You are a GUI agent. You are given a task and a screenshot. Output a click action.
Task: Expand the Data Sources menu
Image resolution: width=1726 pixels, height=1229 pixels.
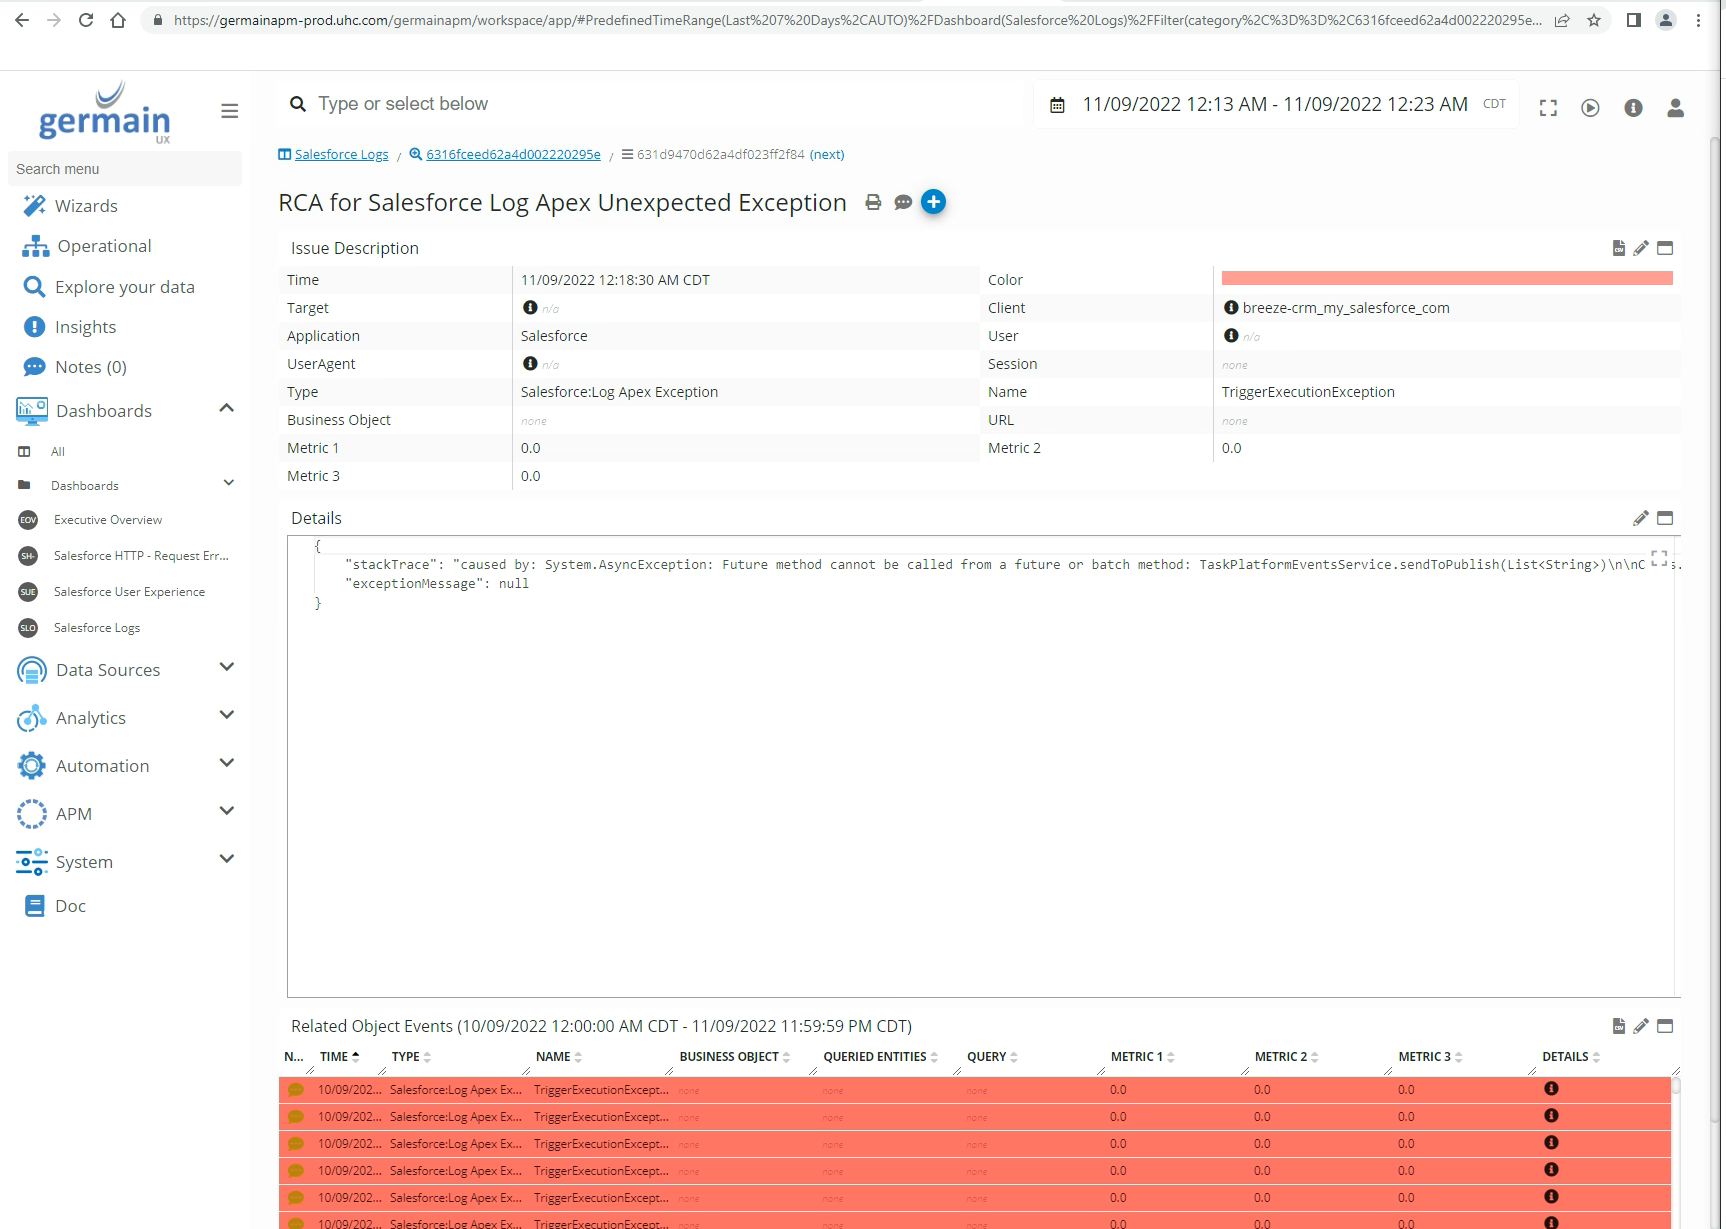tap(227, 668)
